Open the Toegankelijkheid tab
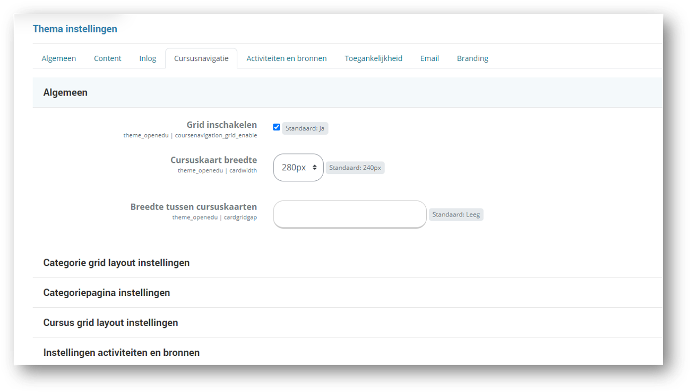690x392 pixels. 373,59
